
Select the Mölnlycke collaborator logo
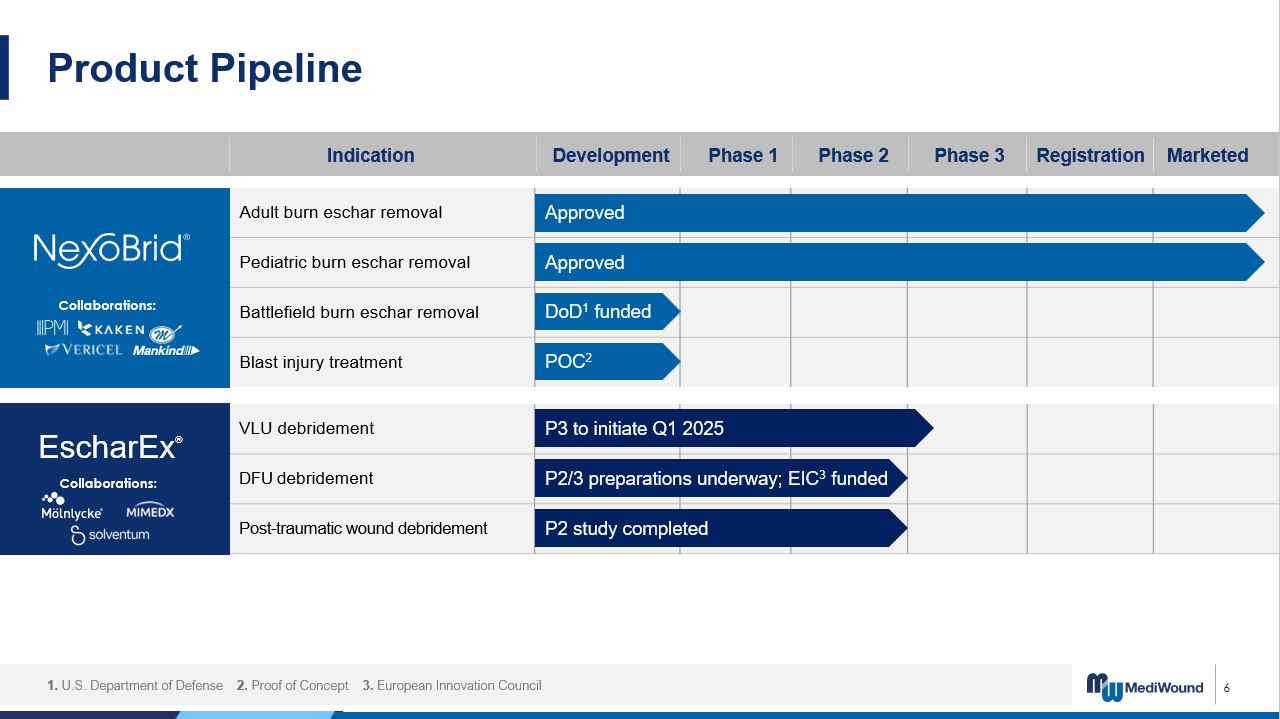point(72,506)
